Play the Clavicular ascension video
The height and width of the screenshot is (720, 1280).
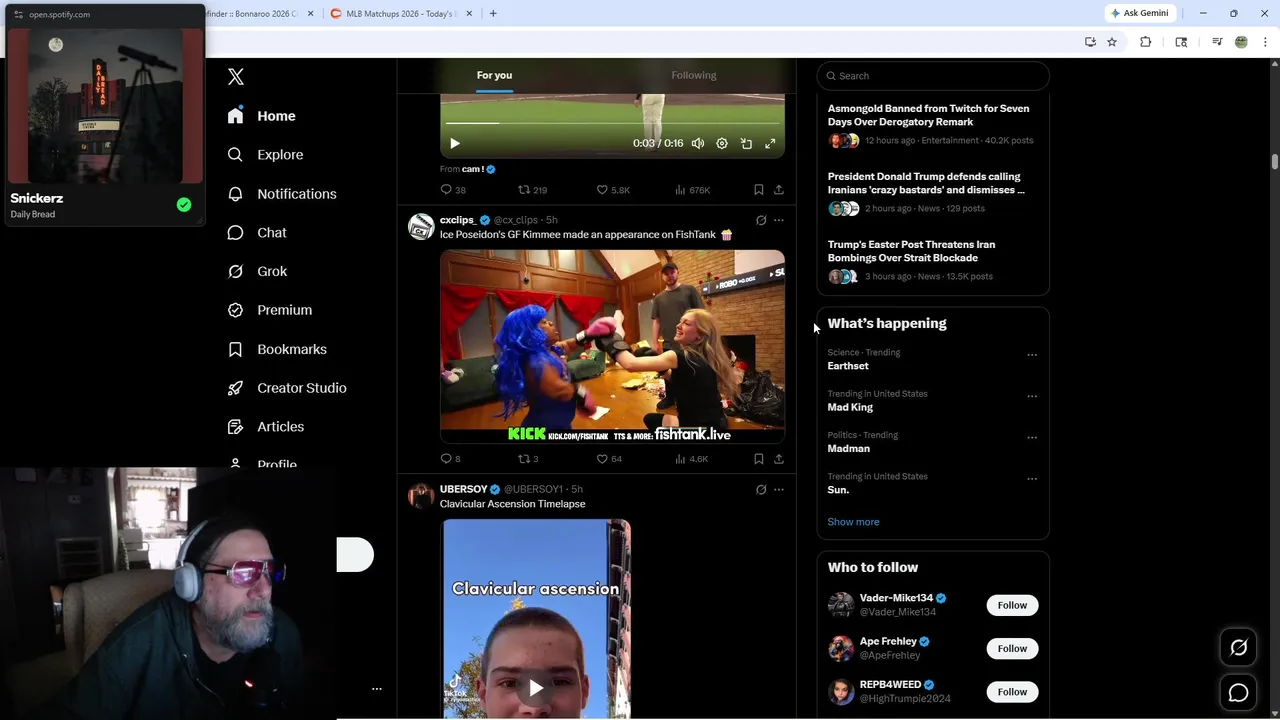coord(536,688)
